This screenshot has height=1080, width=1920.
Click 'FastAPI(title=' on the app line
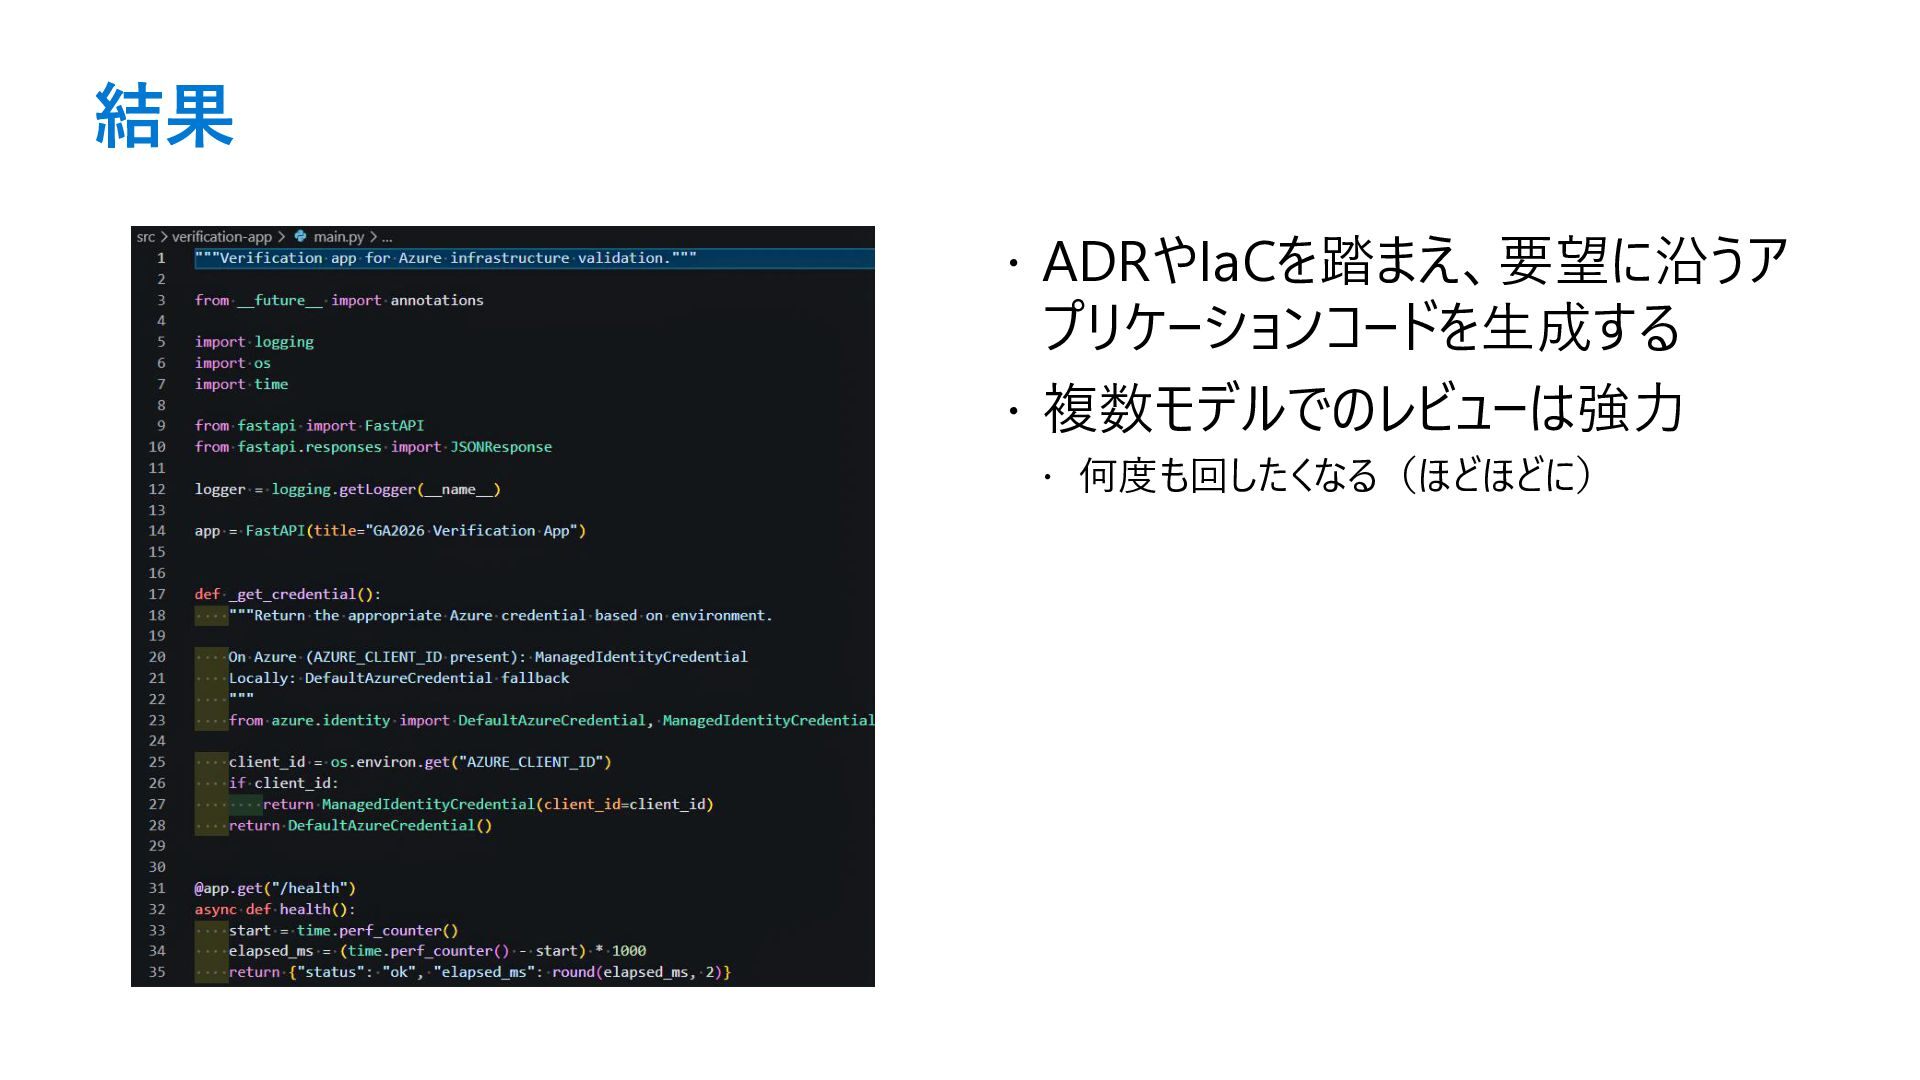(x=300, y=531)
